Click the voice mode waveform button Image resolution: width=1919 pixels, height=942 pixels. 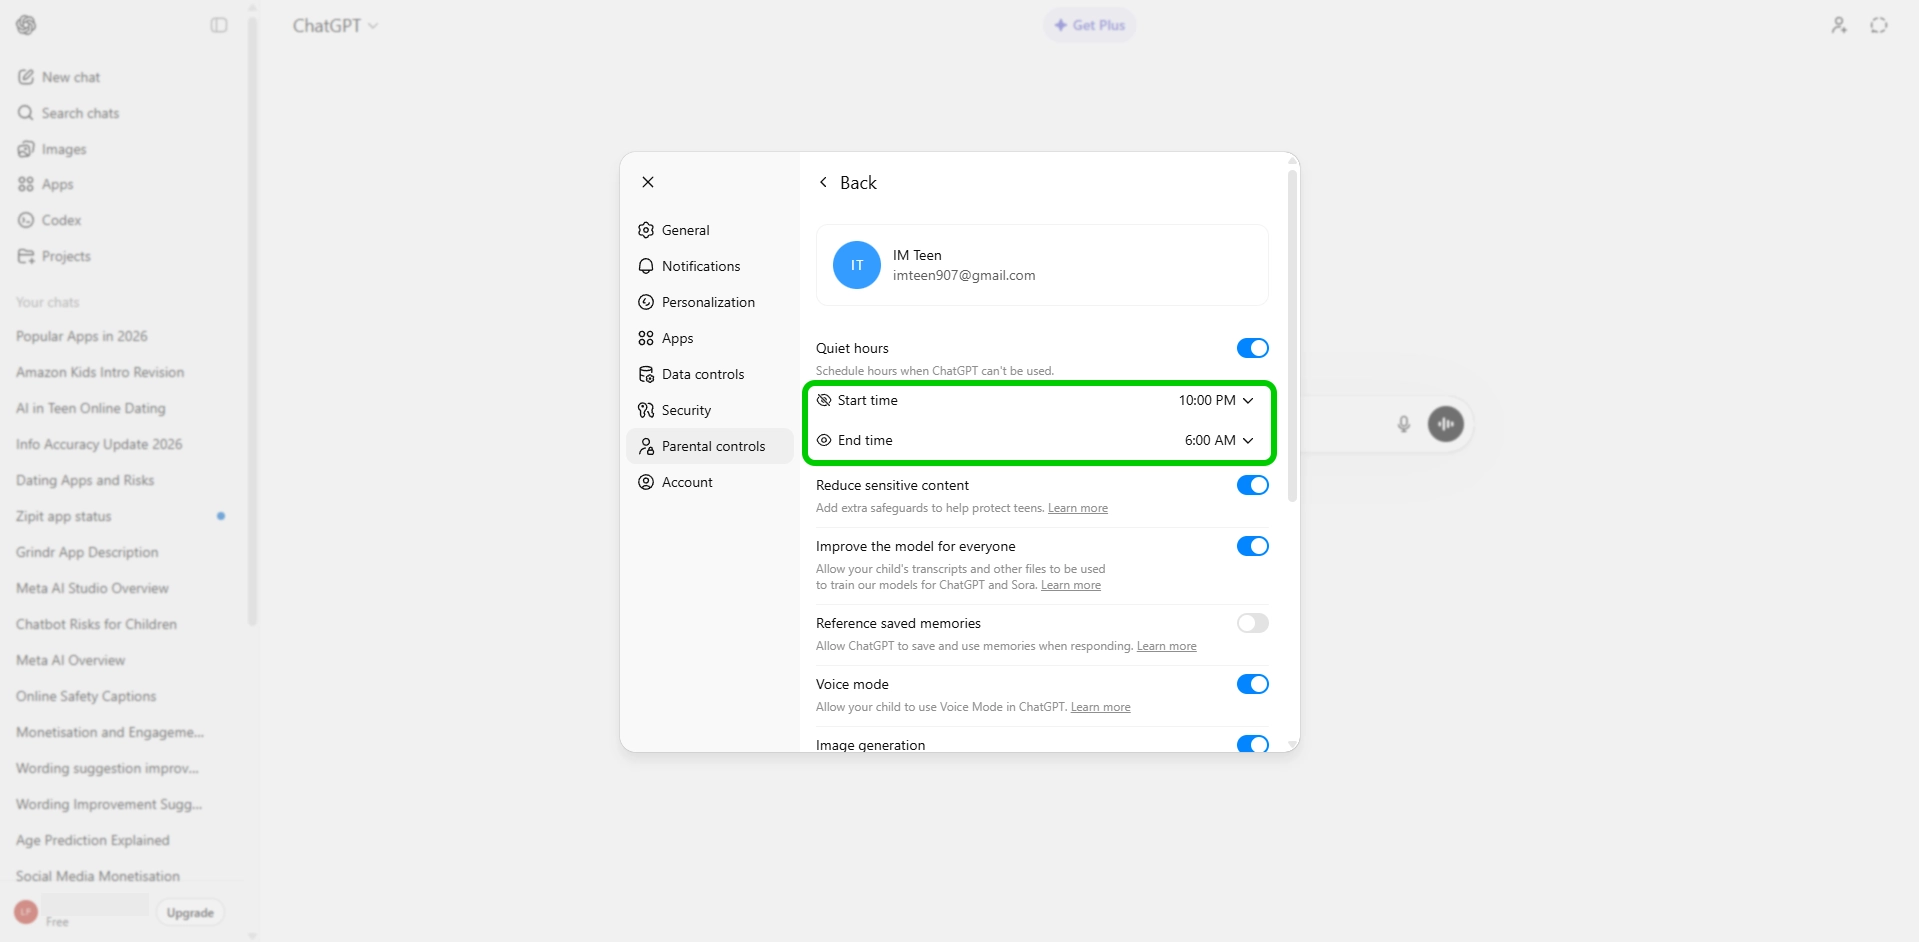tap(1445, 424)
